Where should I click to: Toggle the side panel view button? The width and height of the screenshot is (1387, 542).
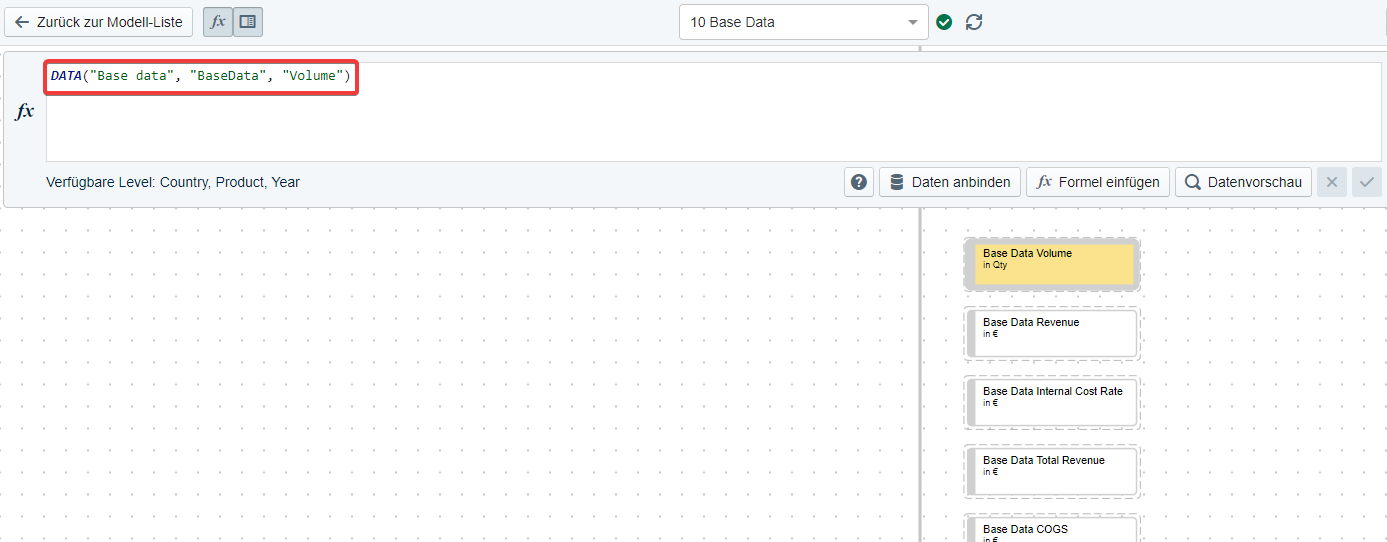tap(248, 22)
